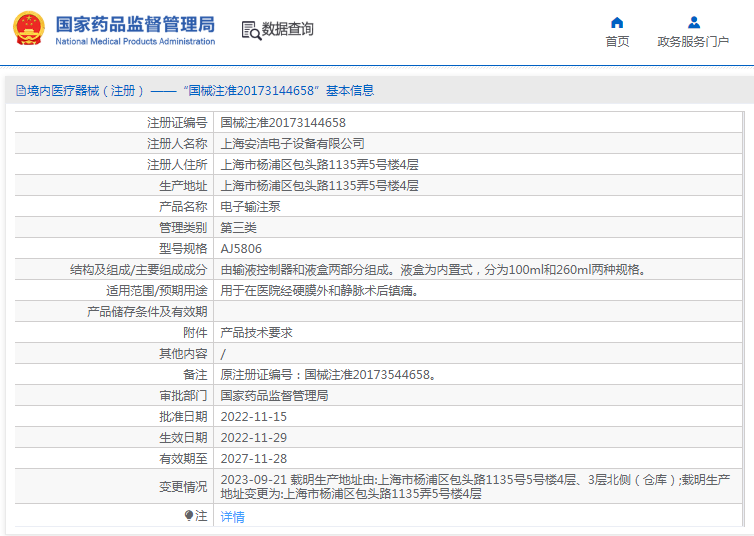Select approval date 2022-11-15
The height and width of the screenshot is (536, 754).
point(253,417)
